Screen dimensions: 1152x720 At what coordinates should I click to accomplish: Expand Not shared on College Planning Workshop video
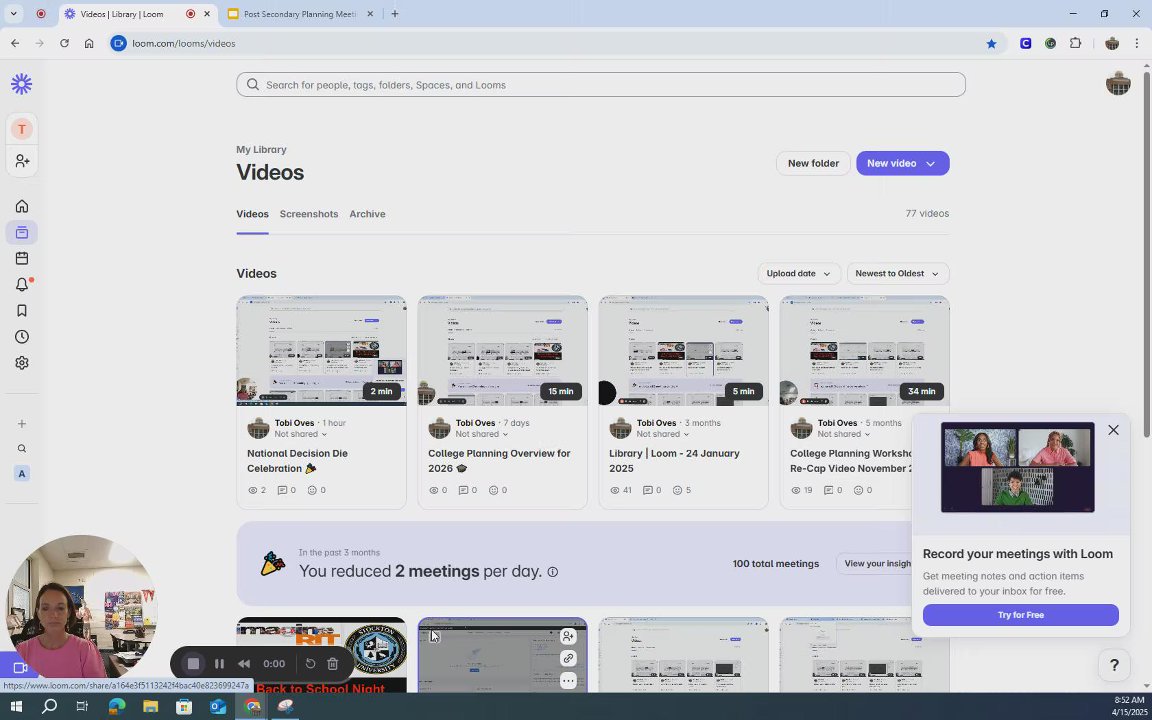tap(843, 434)
